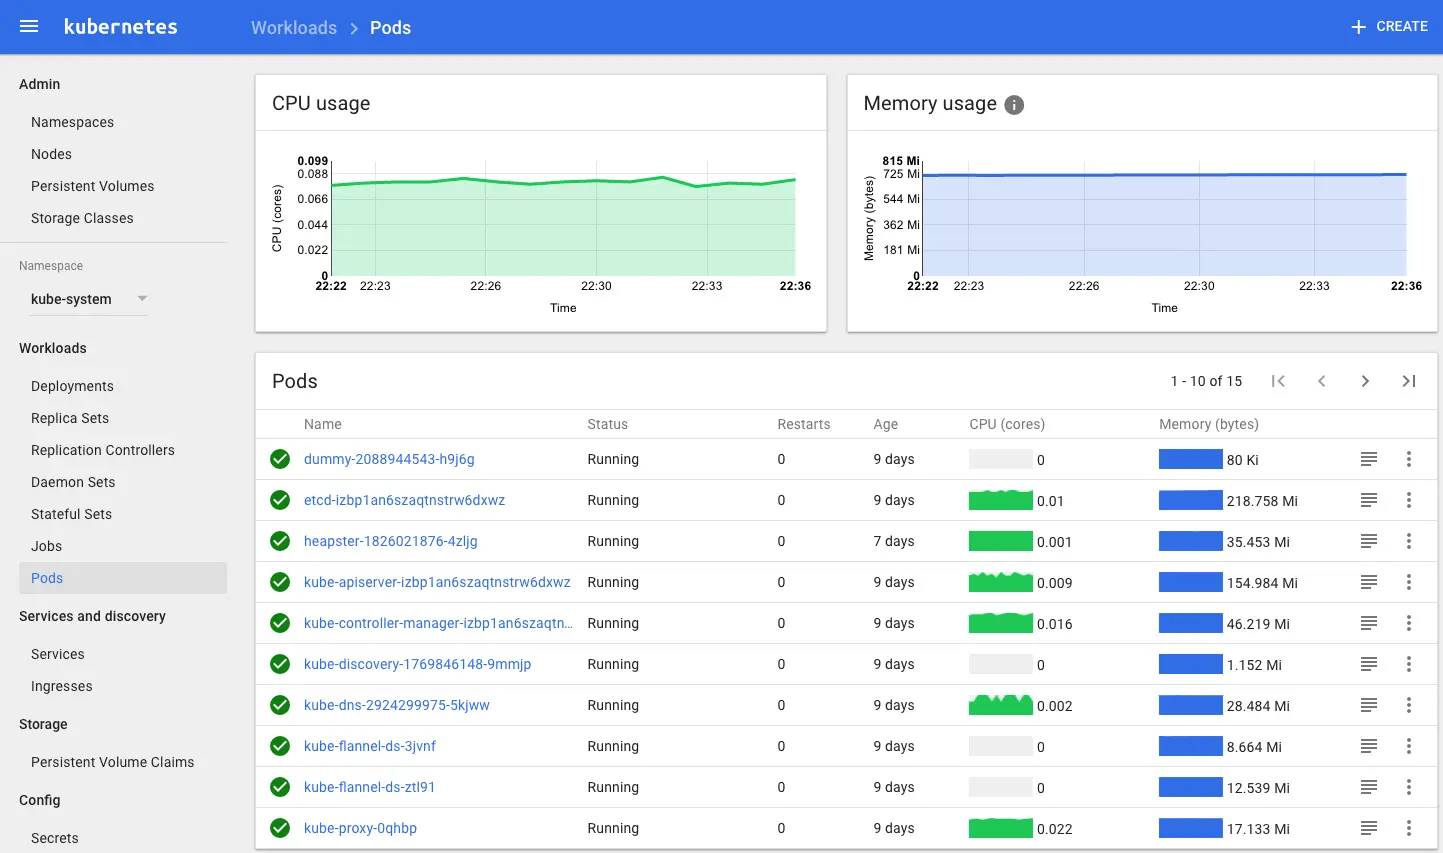Click the Memory usage info icon

click(1014, 105)
